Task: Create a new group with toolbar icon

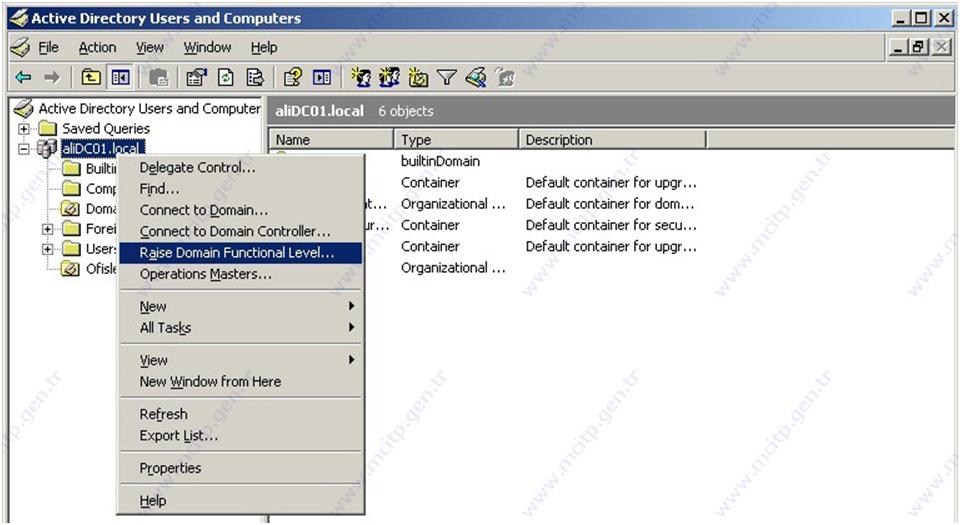Action: click(x=389, y=77)
